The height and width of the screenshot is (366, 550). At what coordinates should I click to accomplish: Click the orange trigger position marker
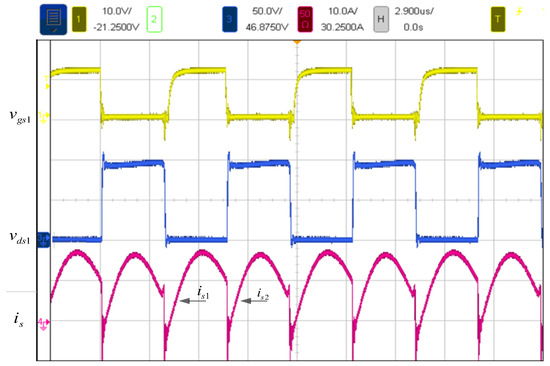pyautogui.click(x=297, y=42)
